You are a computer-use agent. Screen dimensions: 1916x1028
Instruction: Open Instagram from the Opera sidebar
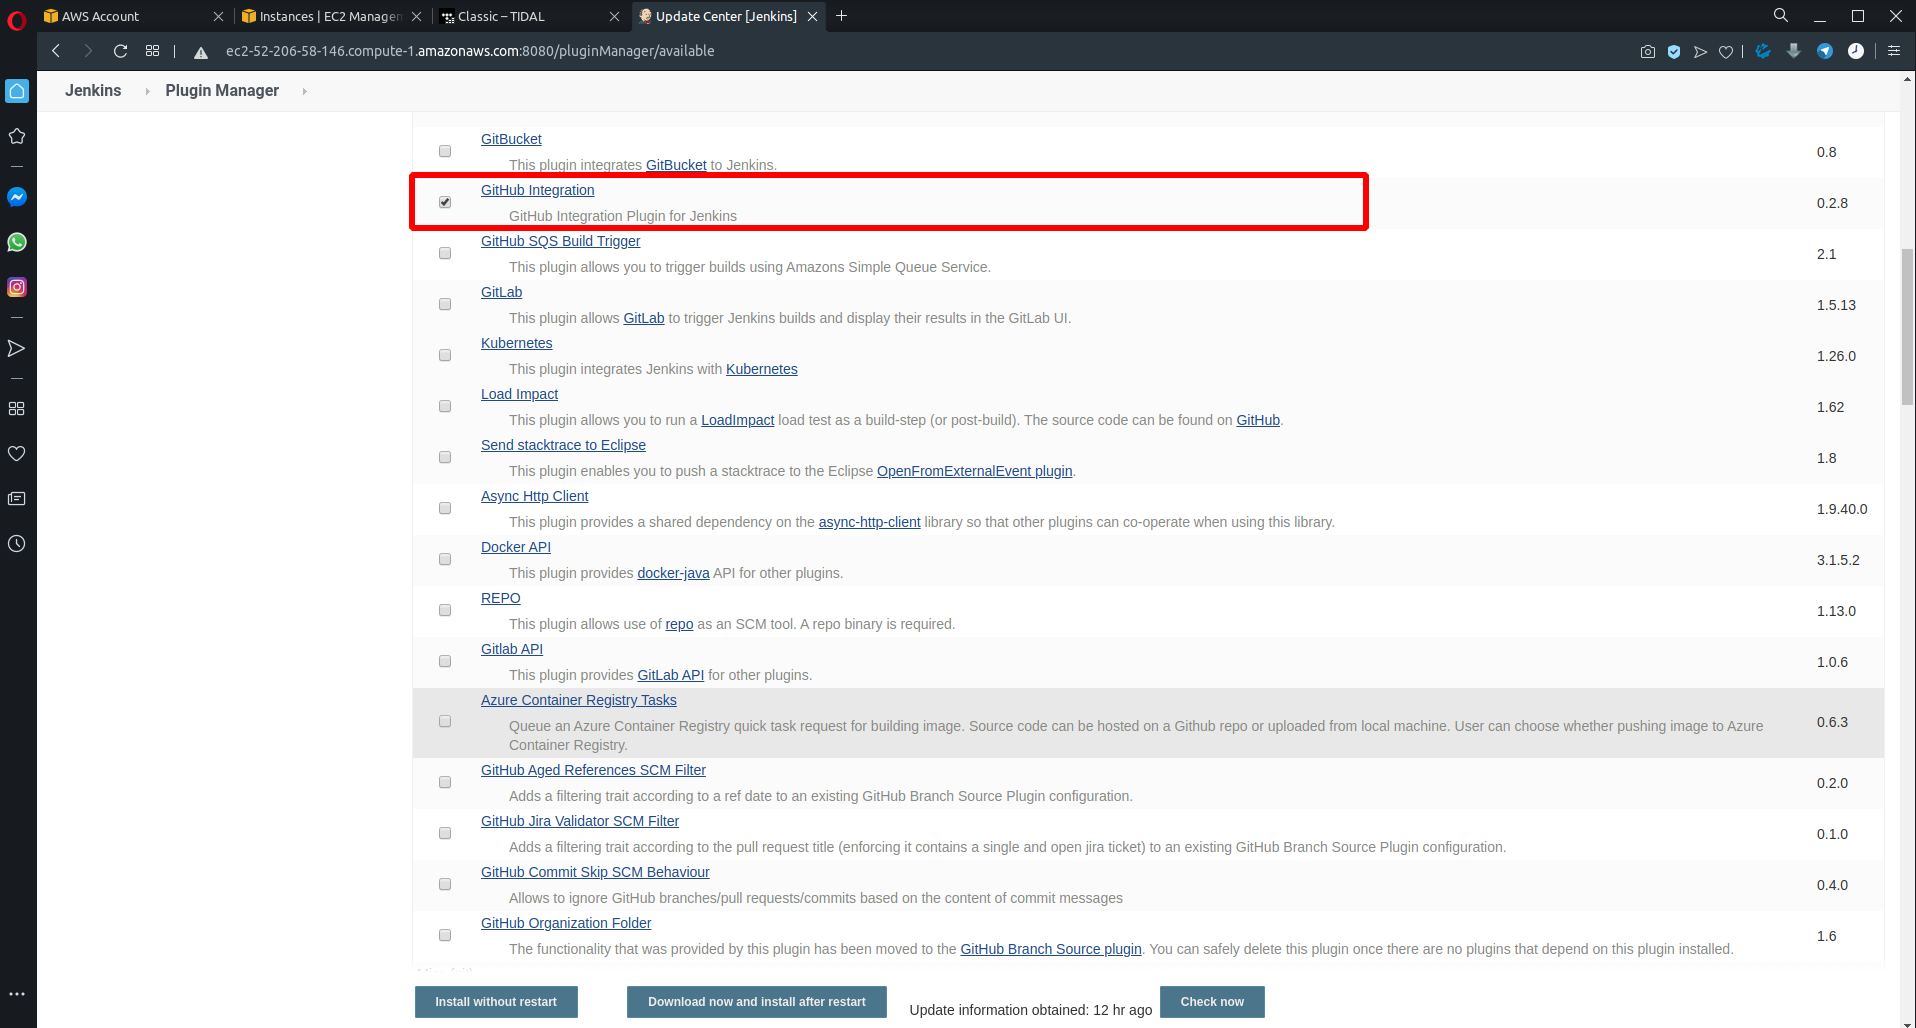click(x=17, y=287)
